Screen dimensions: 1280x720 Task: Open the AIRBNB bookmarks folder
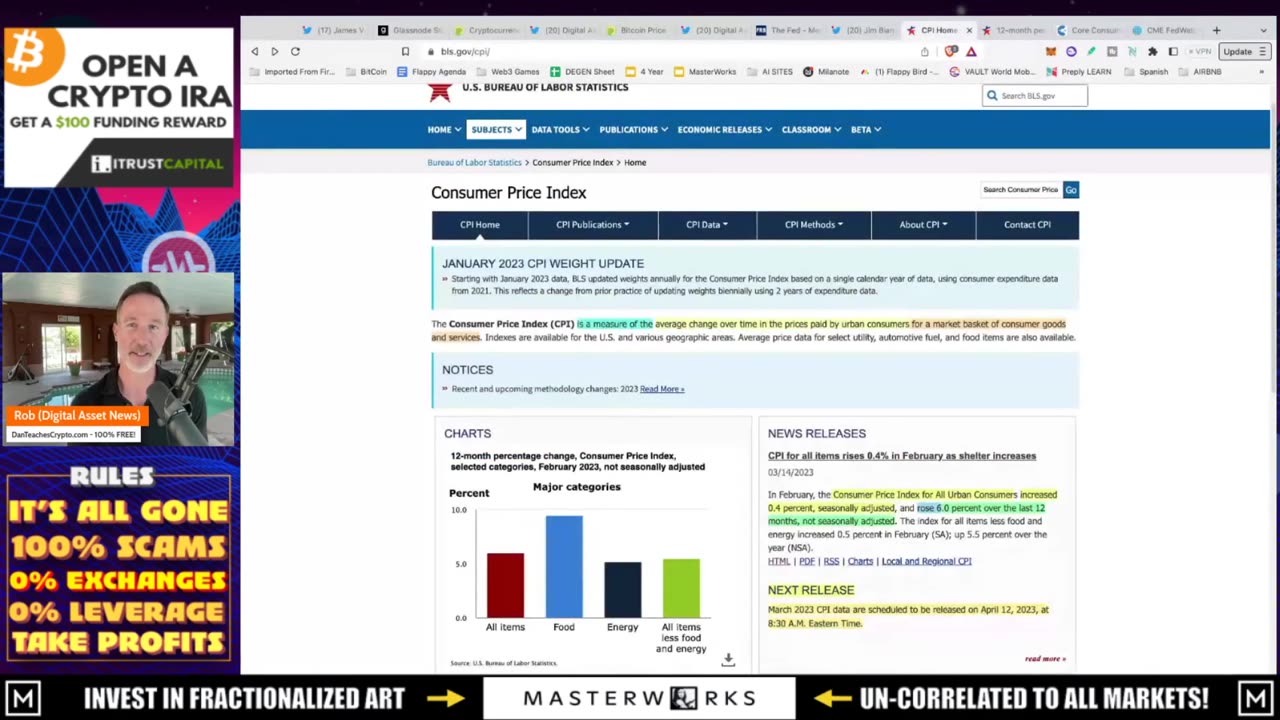pos(1199,72)
